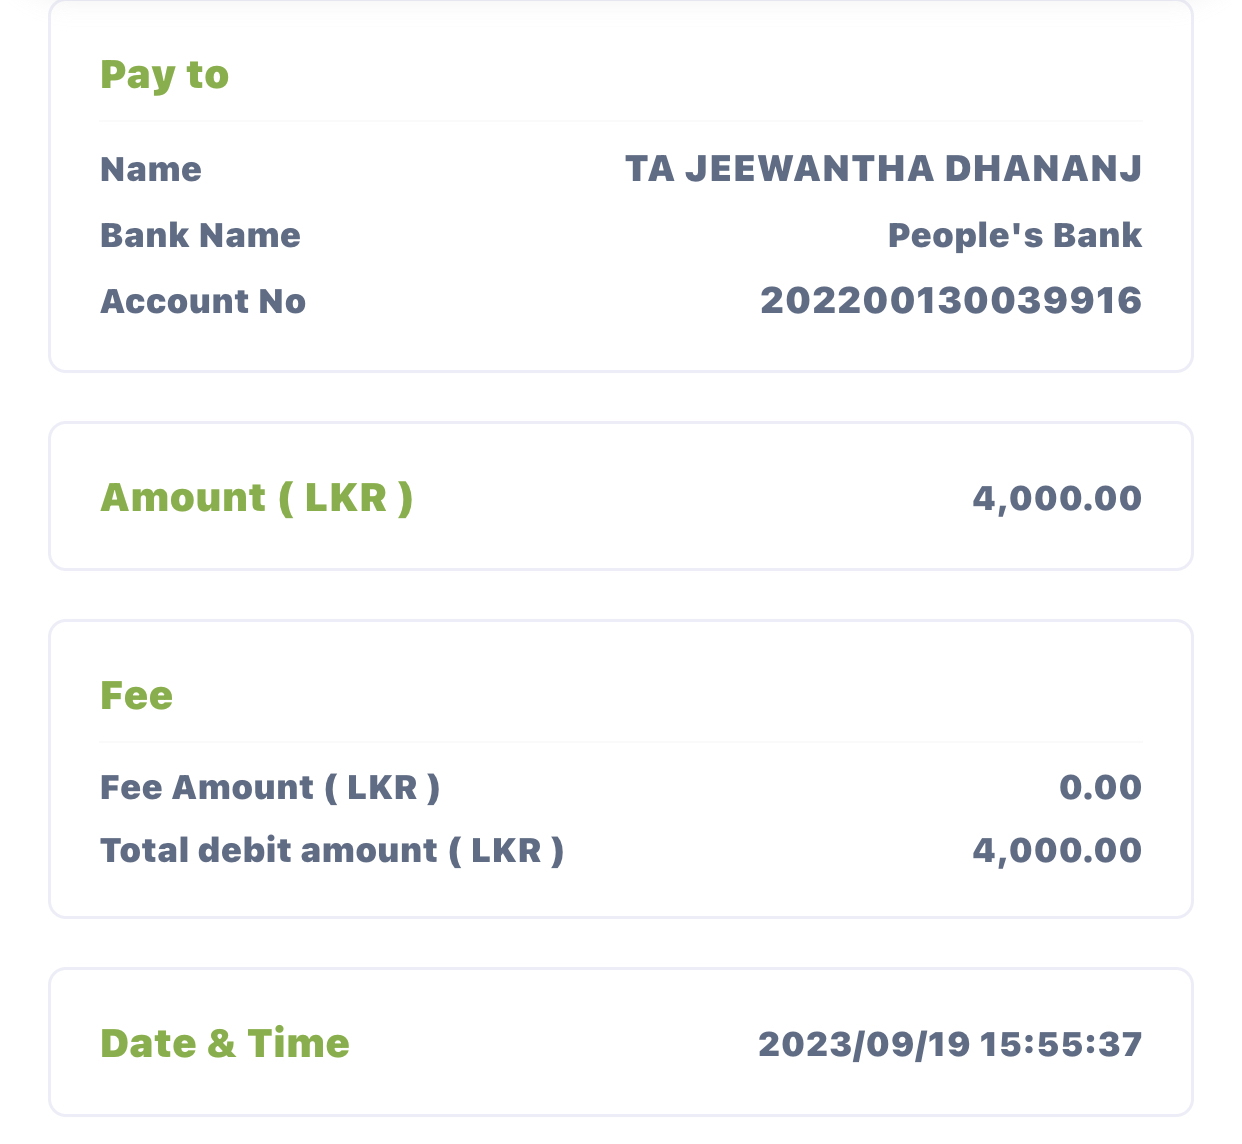Tap the green Pay to heading
This screenshot has width=1242, height=1144.
[165, 76]
